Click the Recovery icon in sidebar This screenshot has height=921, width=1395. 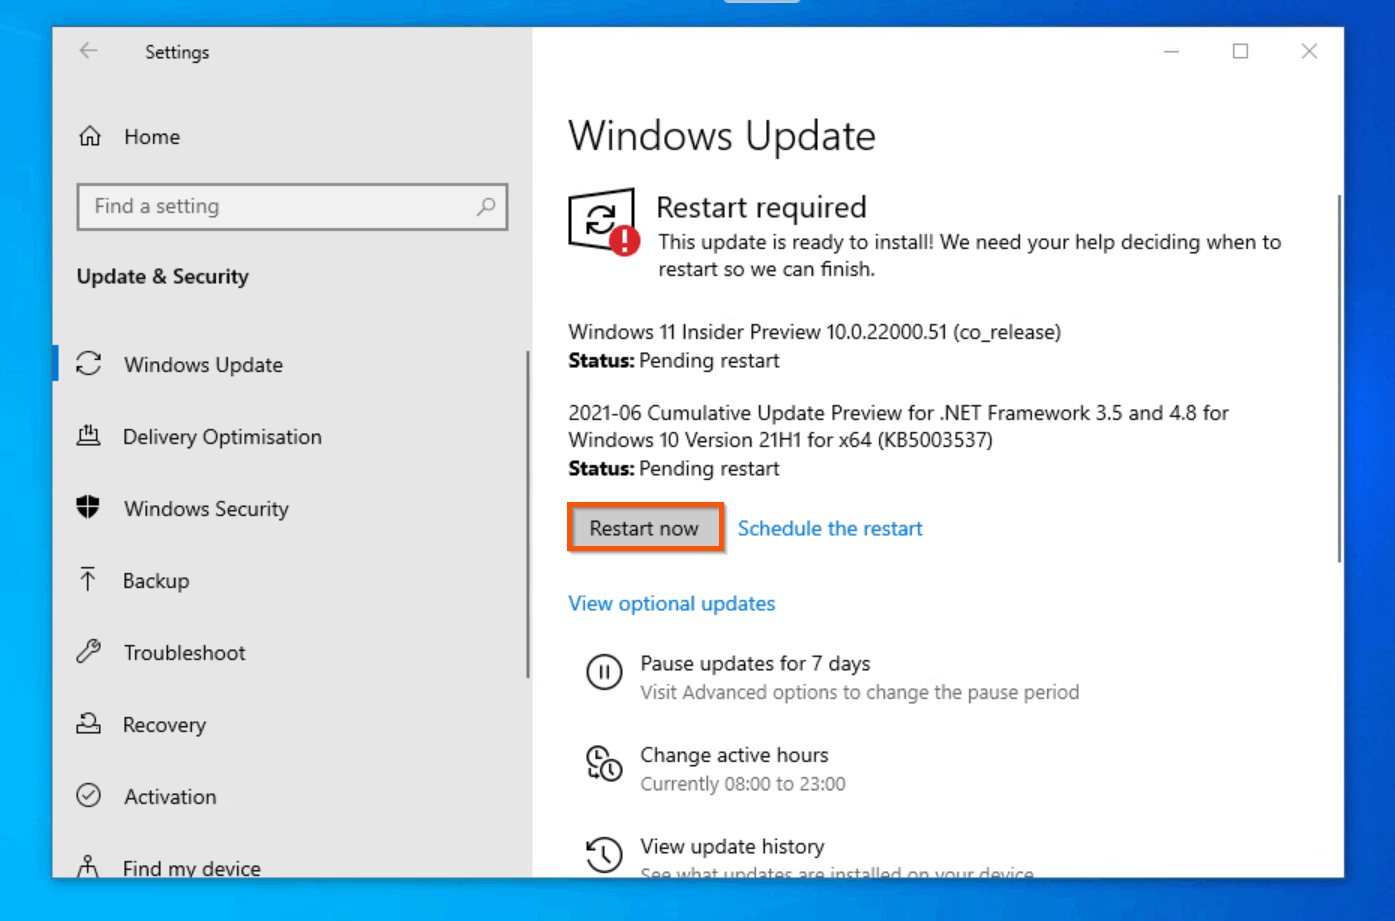(x=89, y=723)
